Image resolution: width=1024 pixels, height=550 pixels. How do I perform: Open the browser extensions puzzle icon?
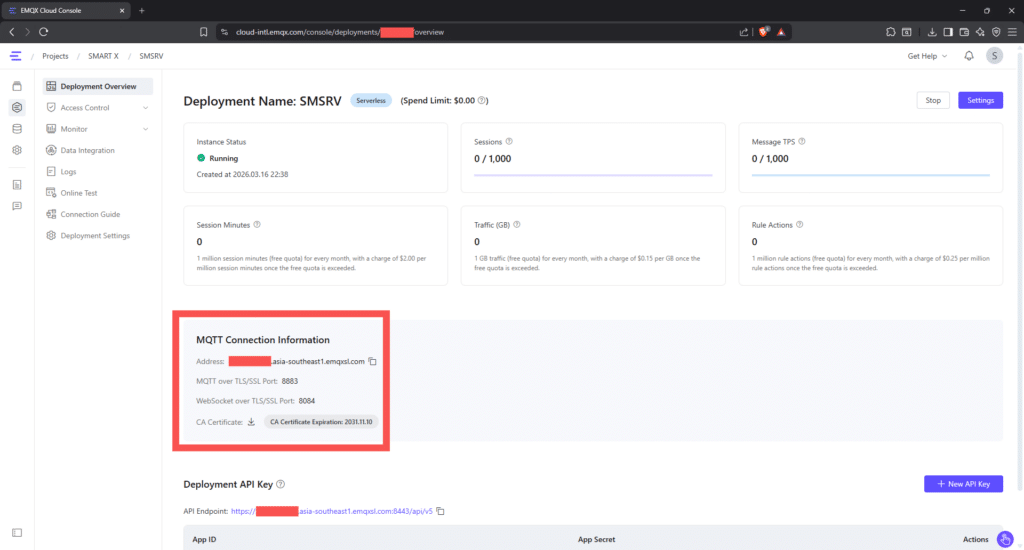coord(891,32)
